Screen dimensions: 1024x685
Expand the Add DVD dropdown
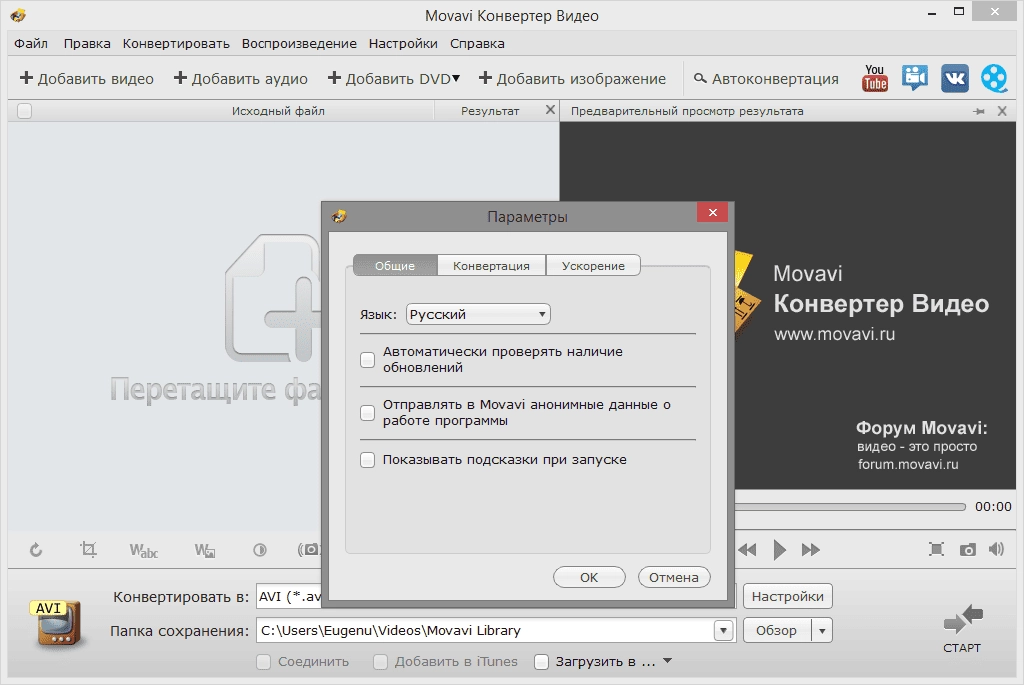(456, 78)
